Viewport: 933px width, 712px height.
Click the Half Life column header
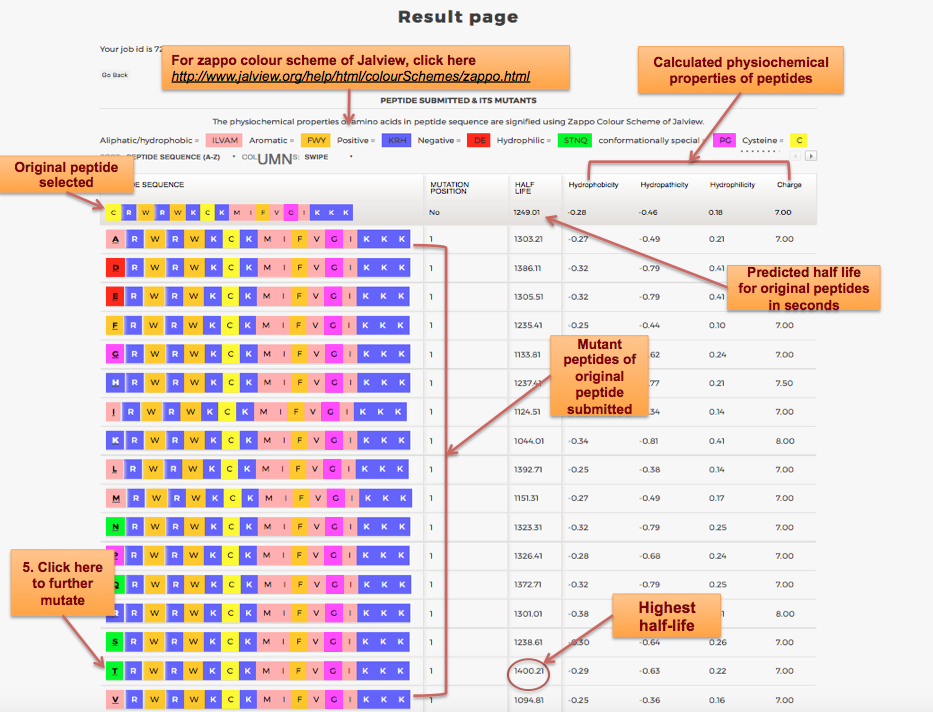pyautogui.click(x=525, y=188)
